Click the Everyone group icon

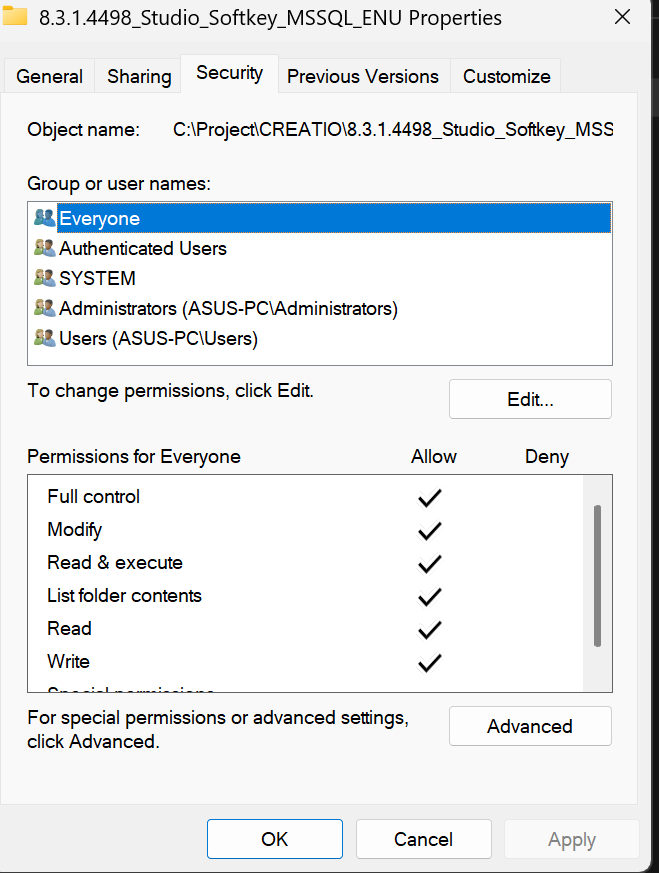point(44,218)
